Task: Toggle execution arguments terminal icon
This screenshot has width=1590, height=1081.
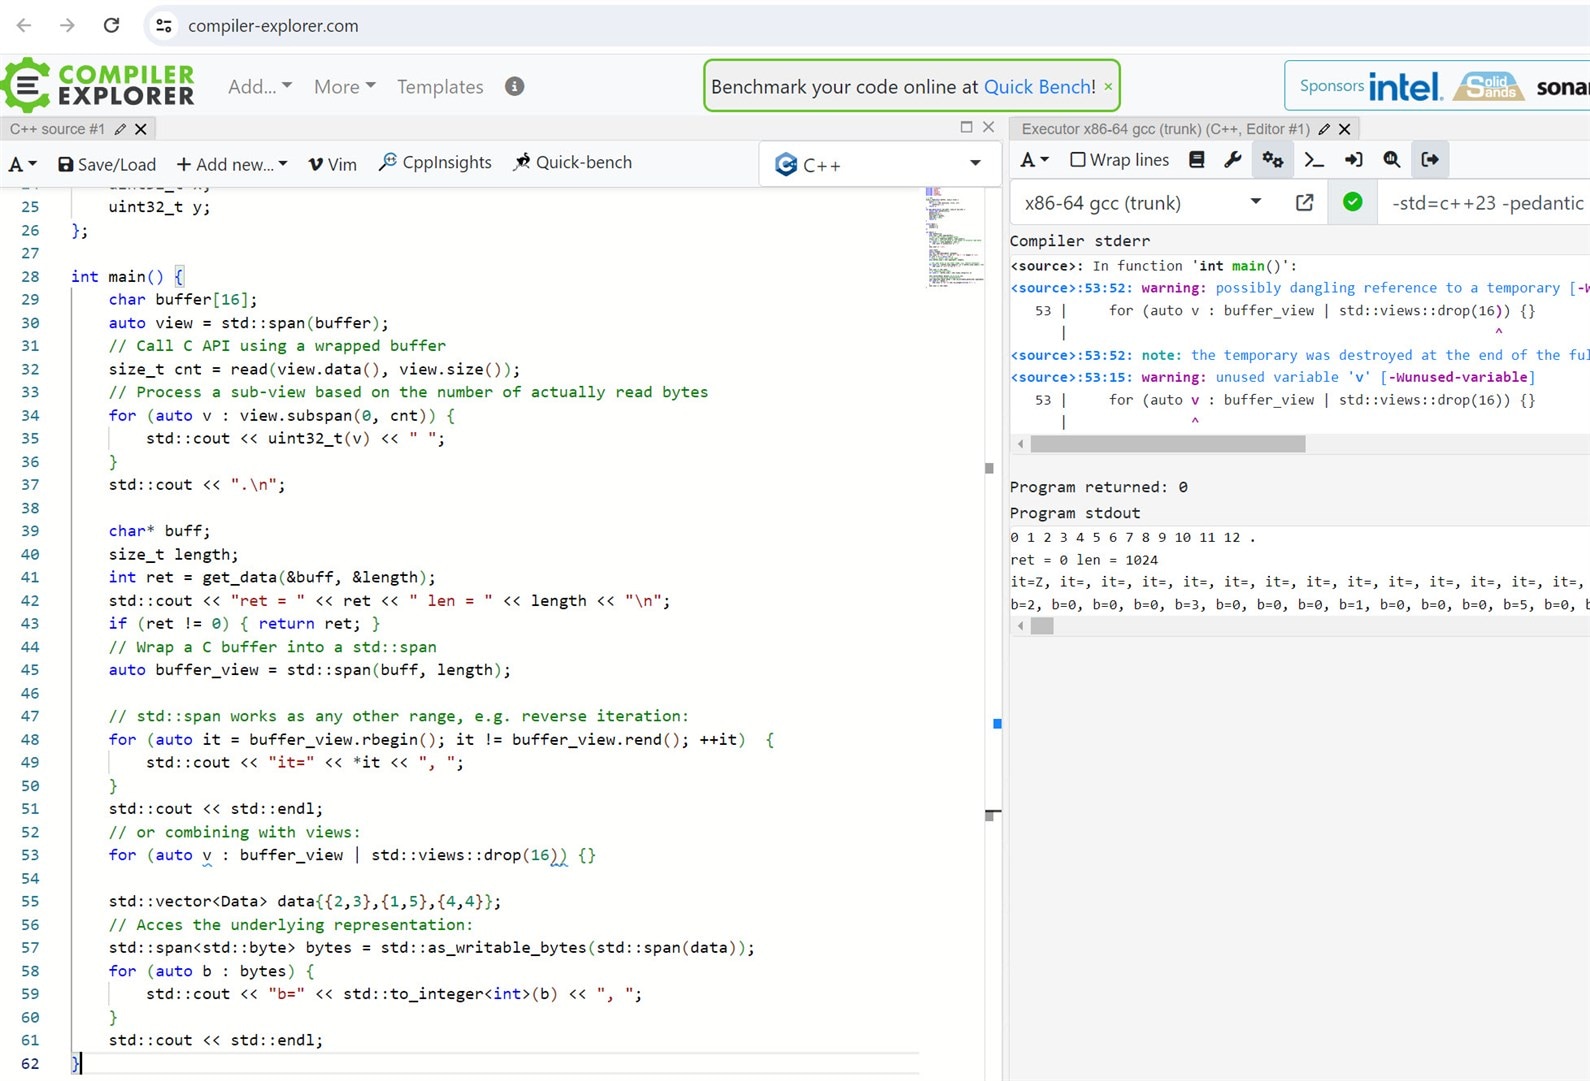Action: tap(1314, 160)
